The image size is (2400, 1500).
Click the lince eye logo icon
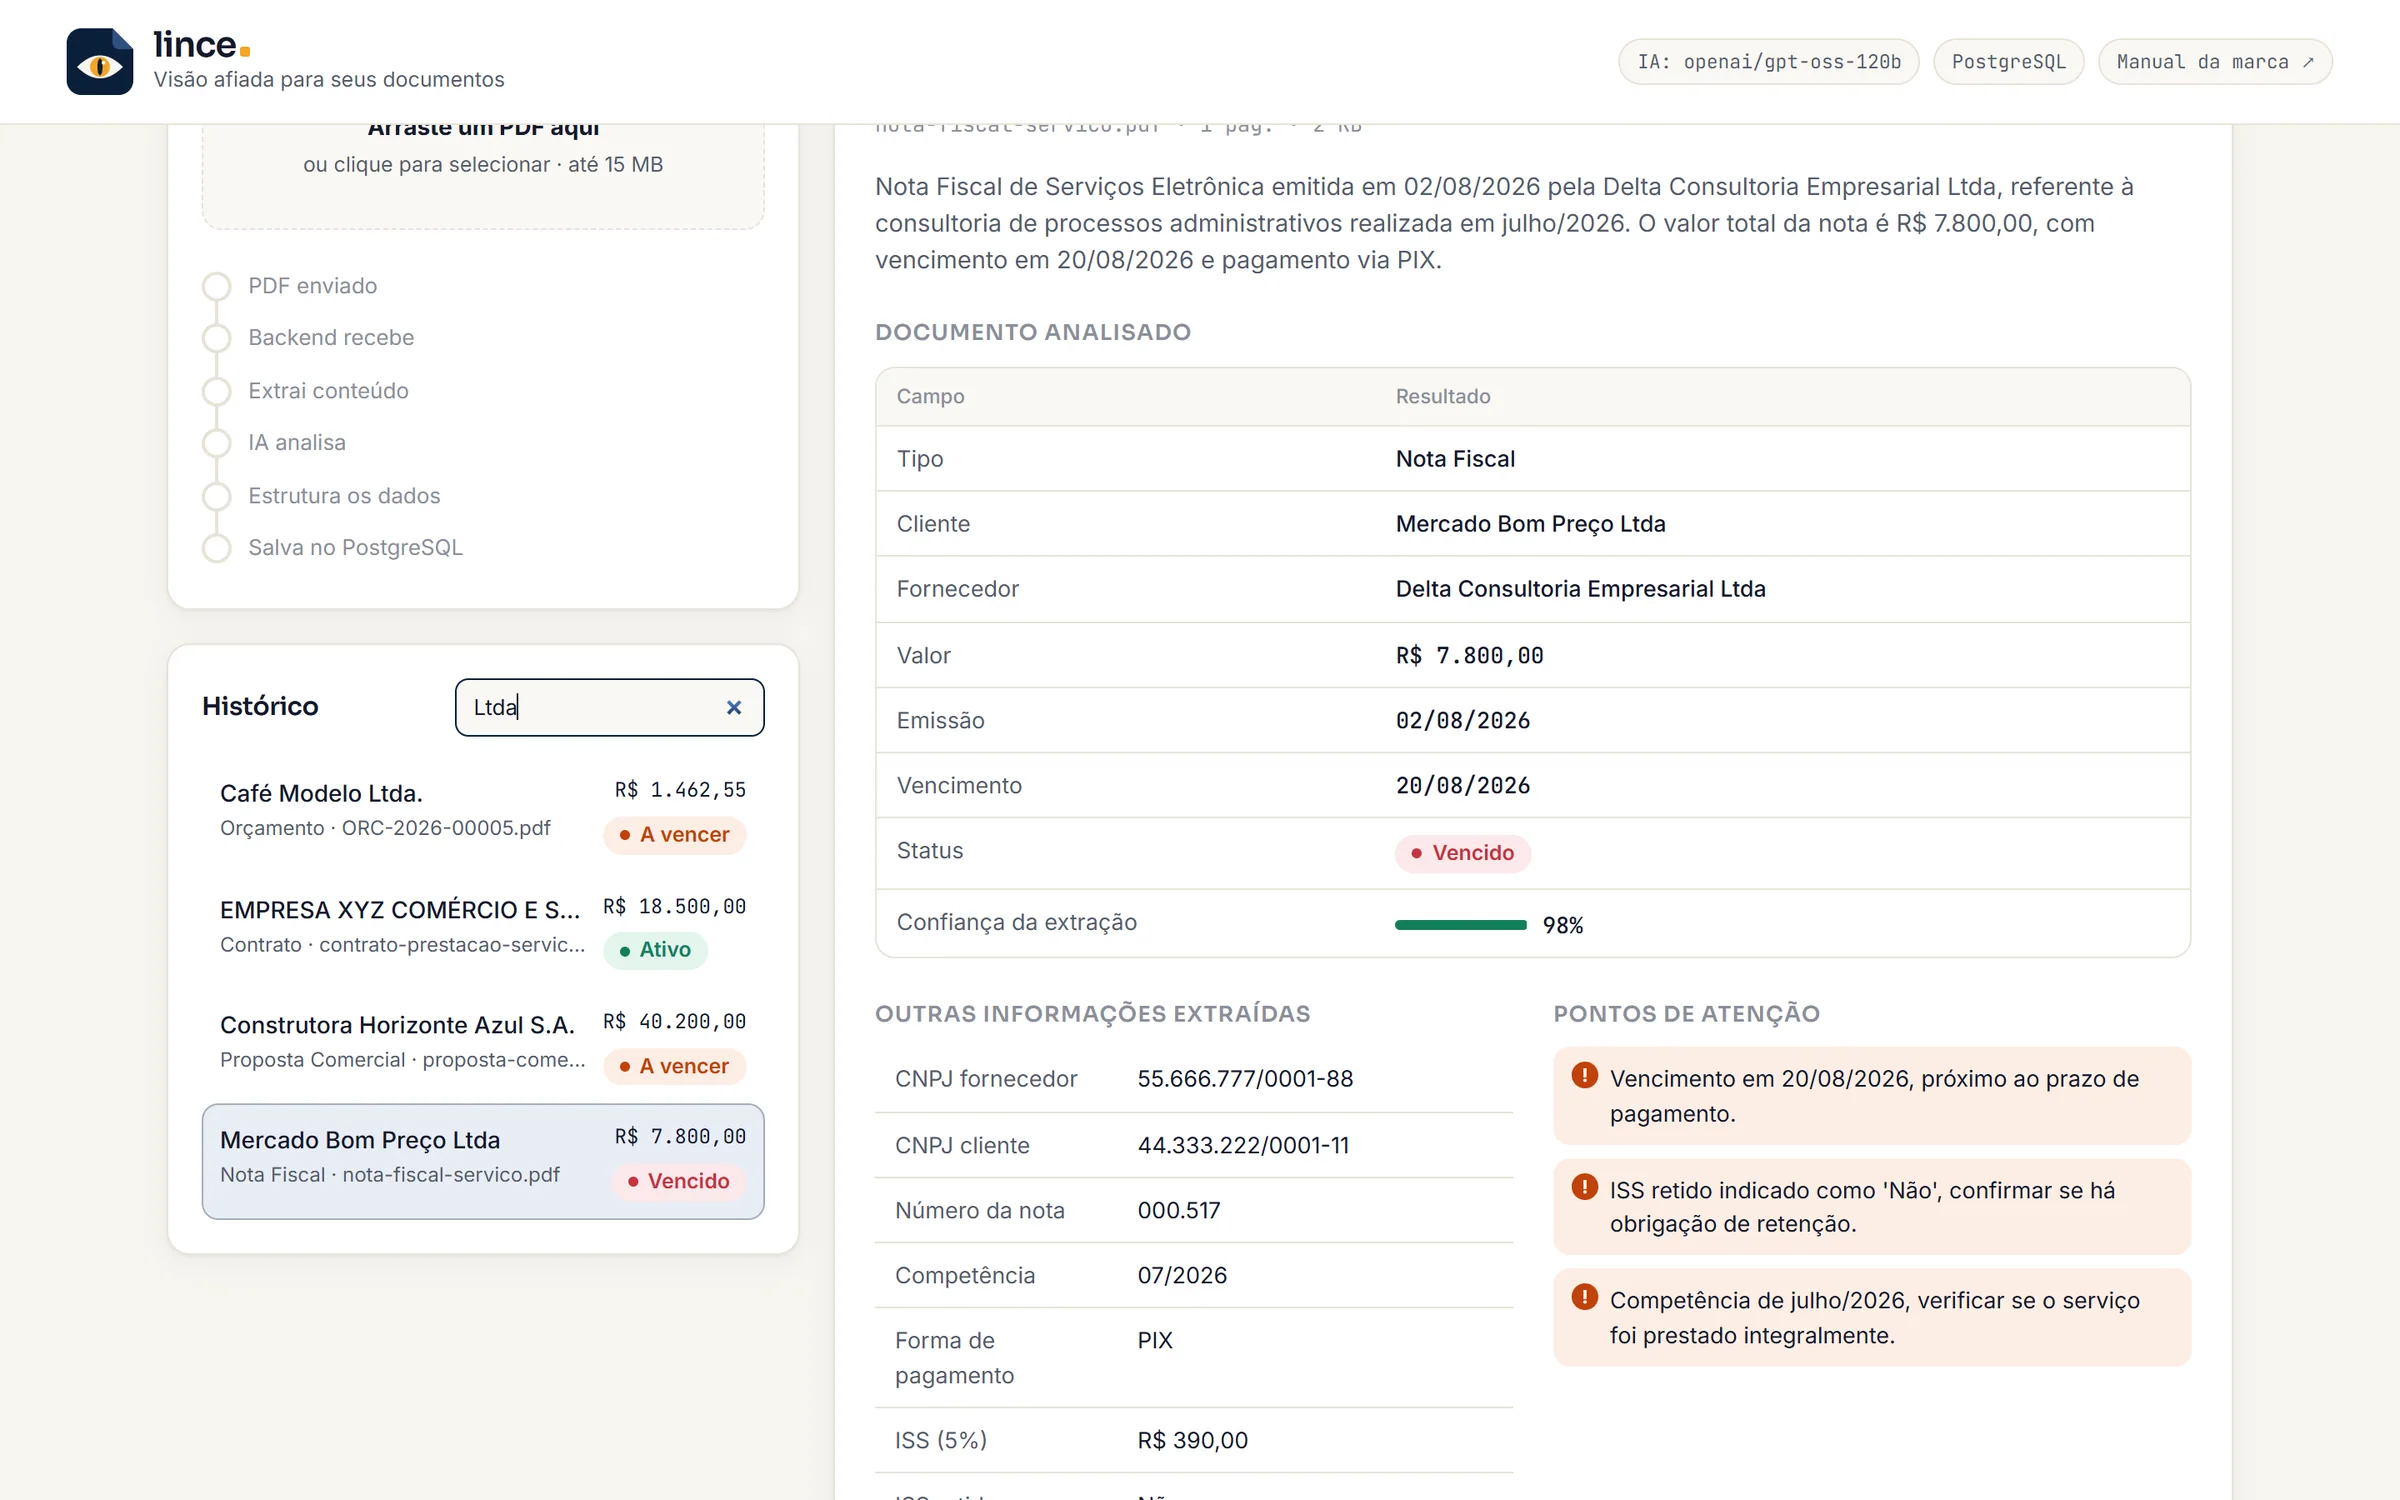tap(100, 62)
